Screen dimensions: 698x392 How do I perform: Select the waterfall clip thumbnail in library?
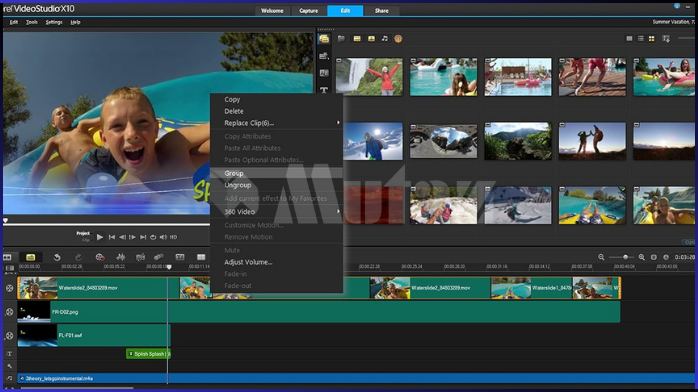(369, 77)
